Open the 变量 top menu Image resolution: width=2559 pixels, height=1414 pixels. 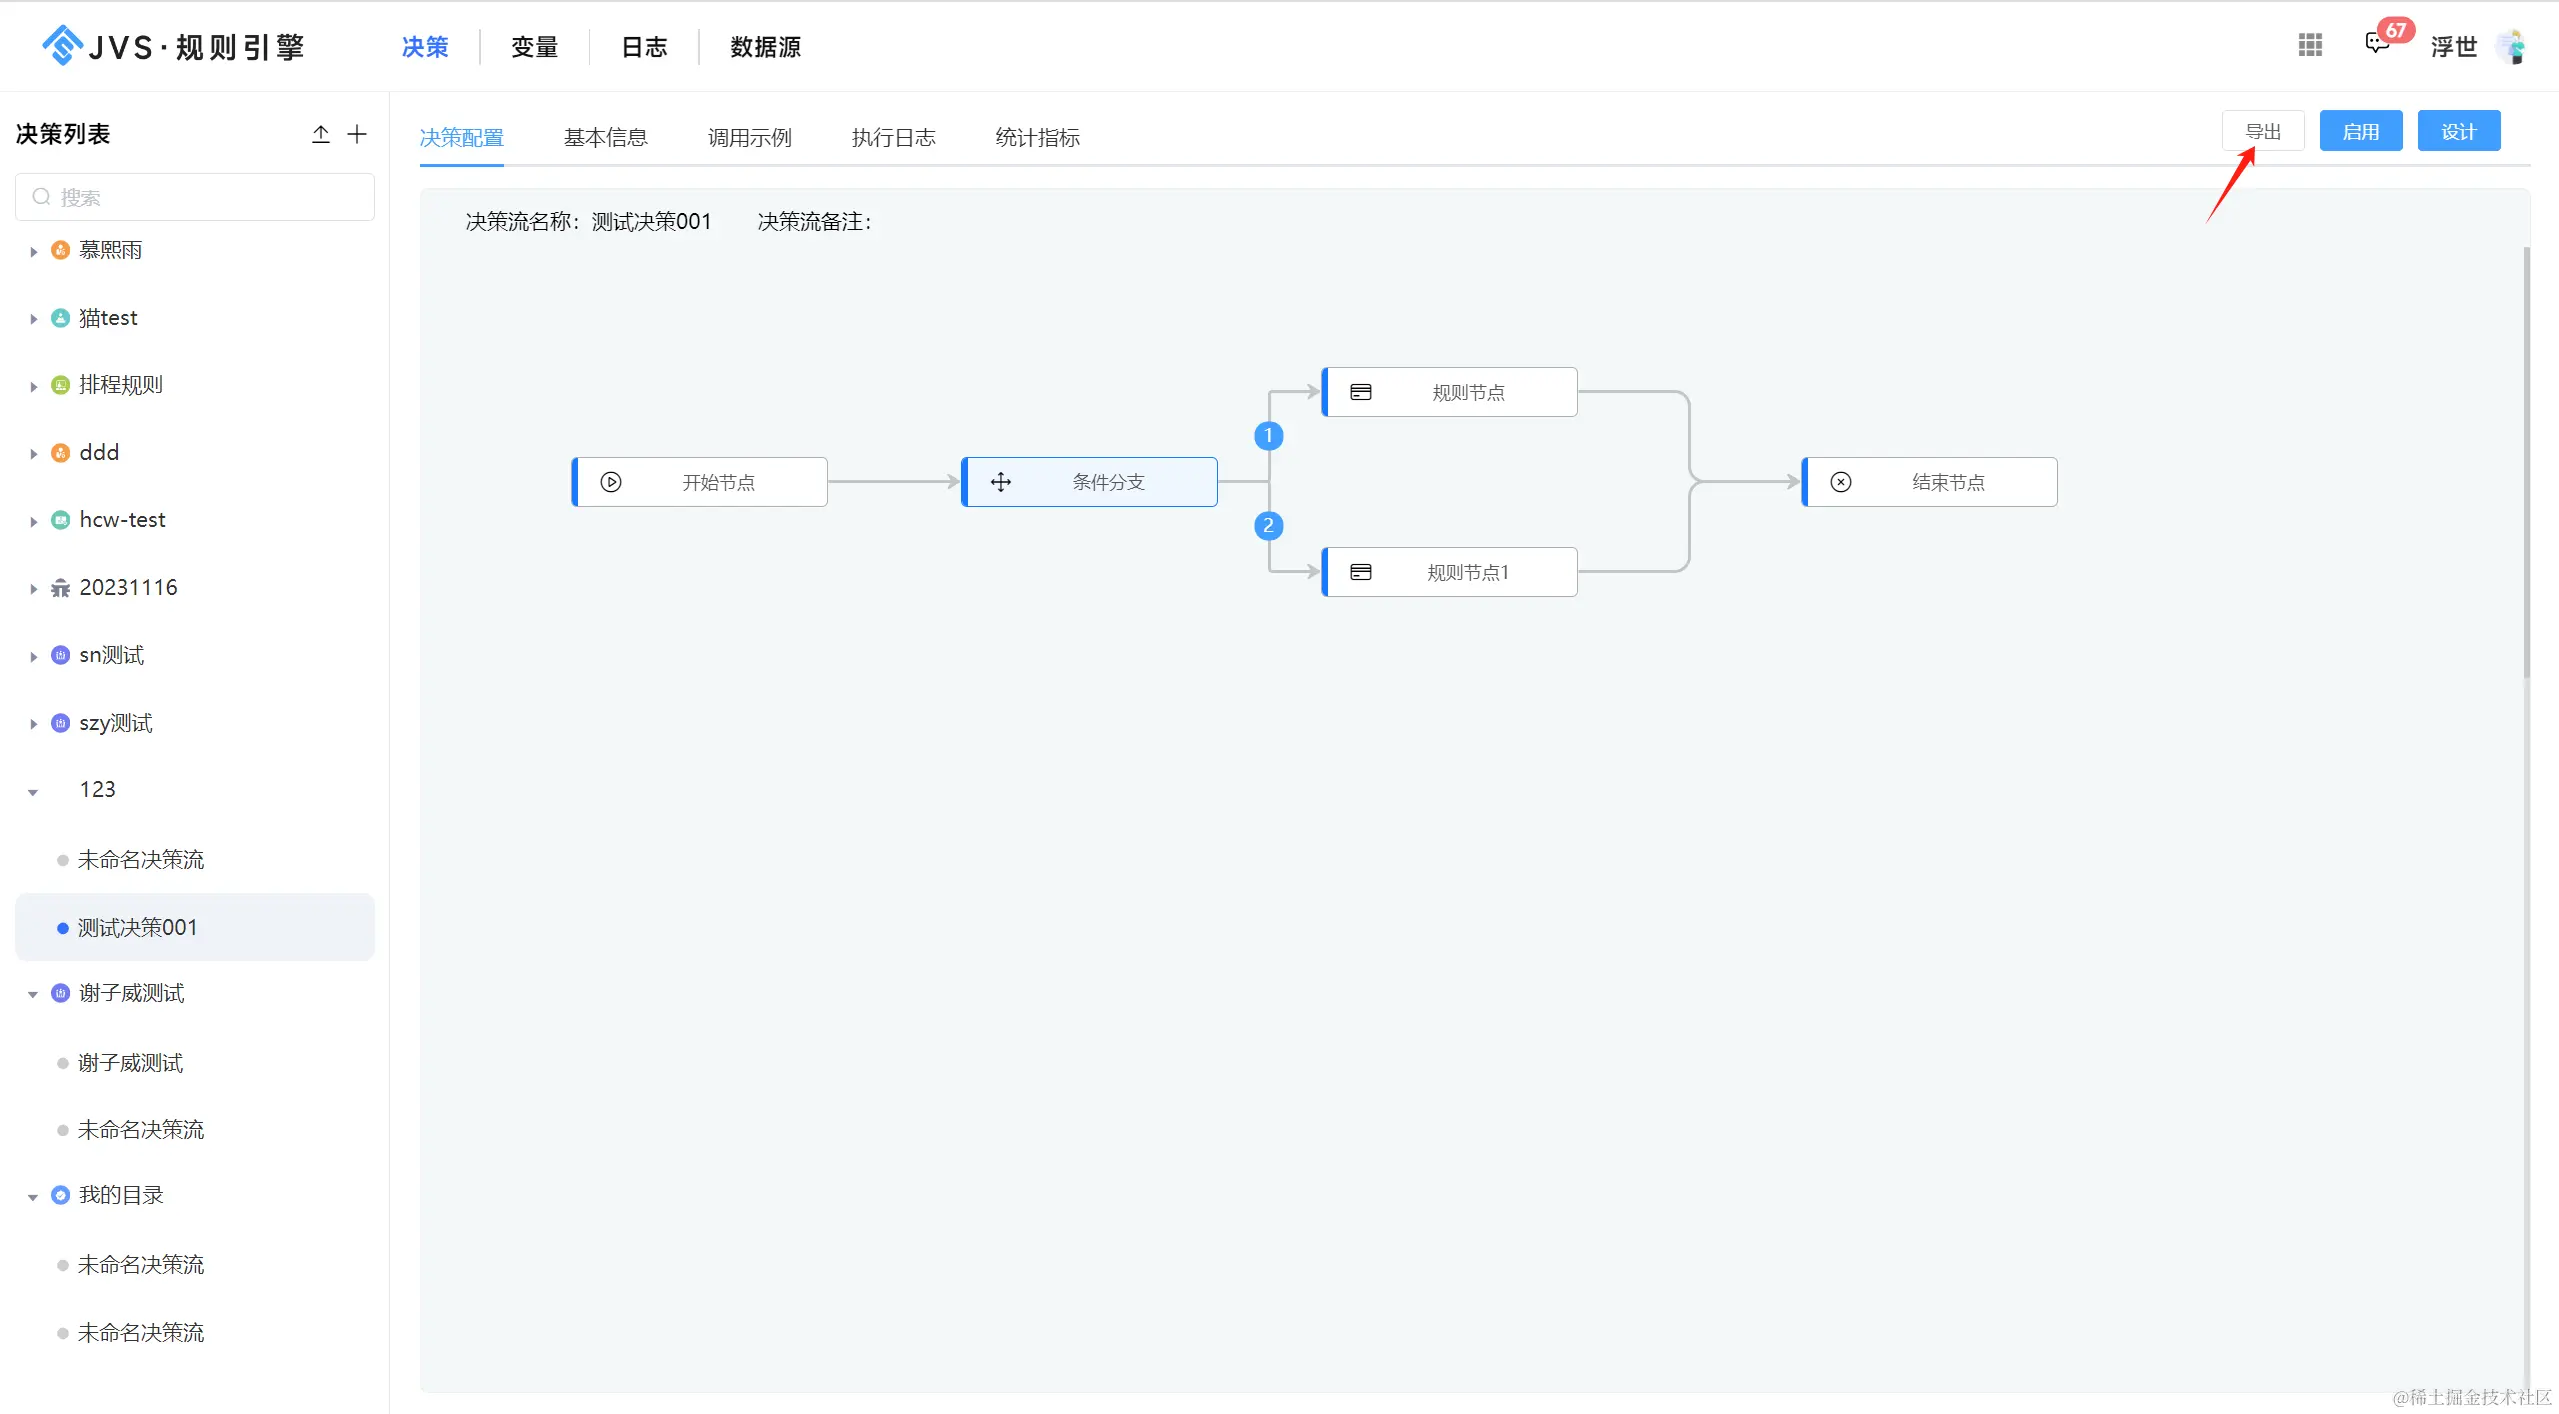click(x=534, y=47)
